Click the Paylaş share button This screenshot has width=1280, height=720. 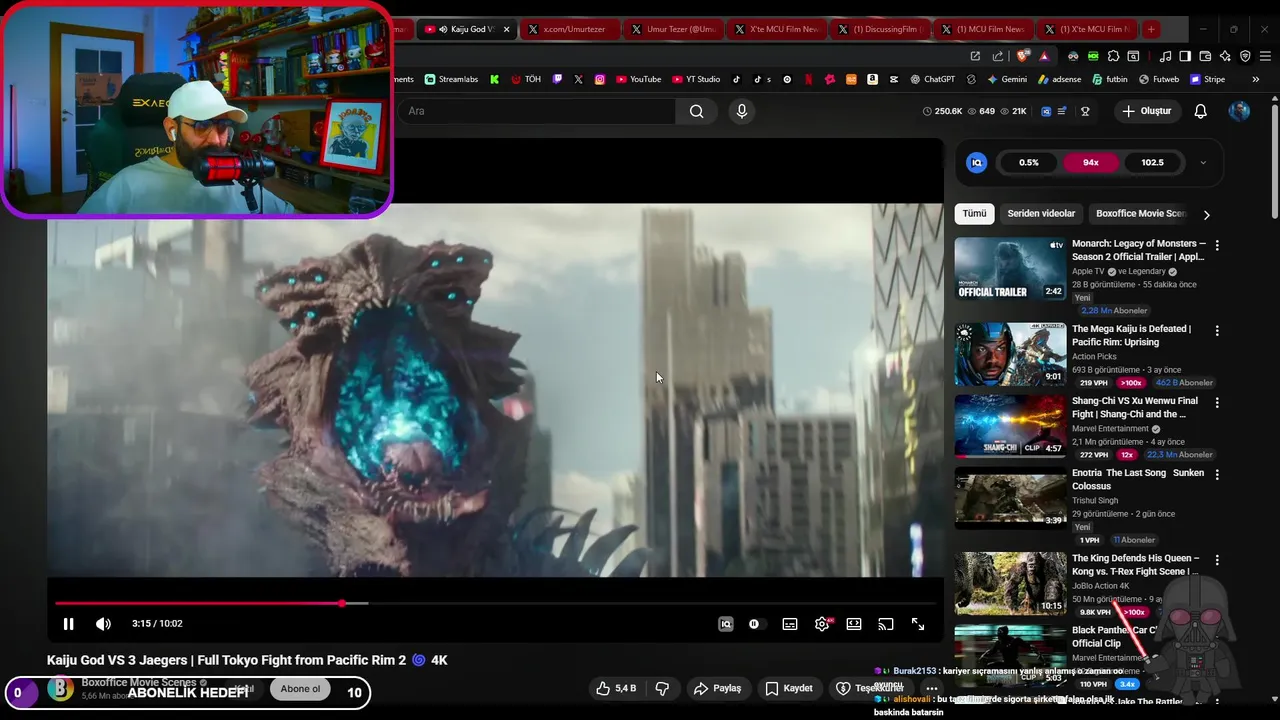(718, 688)
